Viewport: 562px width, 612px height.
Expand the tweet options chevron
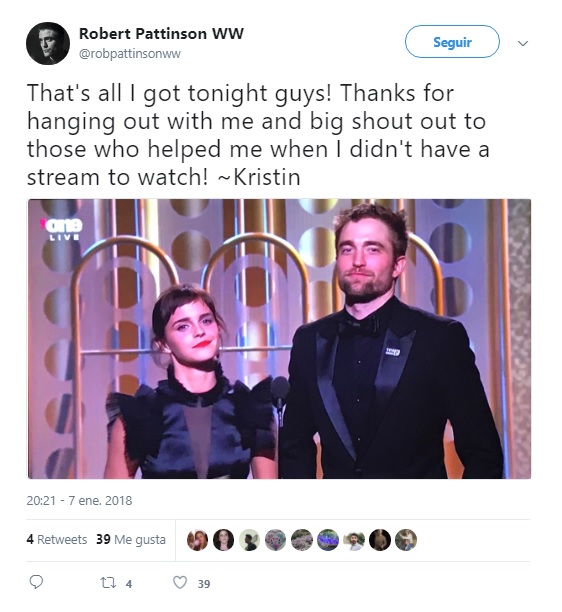[x=523, y=43]
